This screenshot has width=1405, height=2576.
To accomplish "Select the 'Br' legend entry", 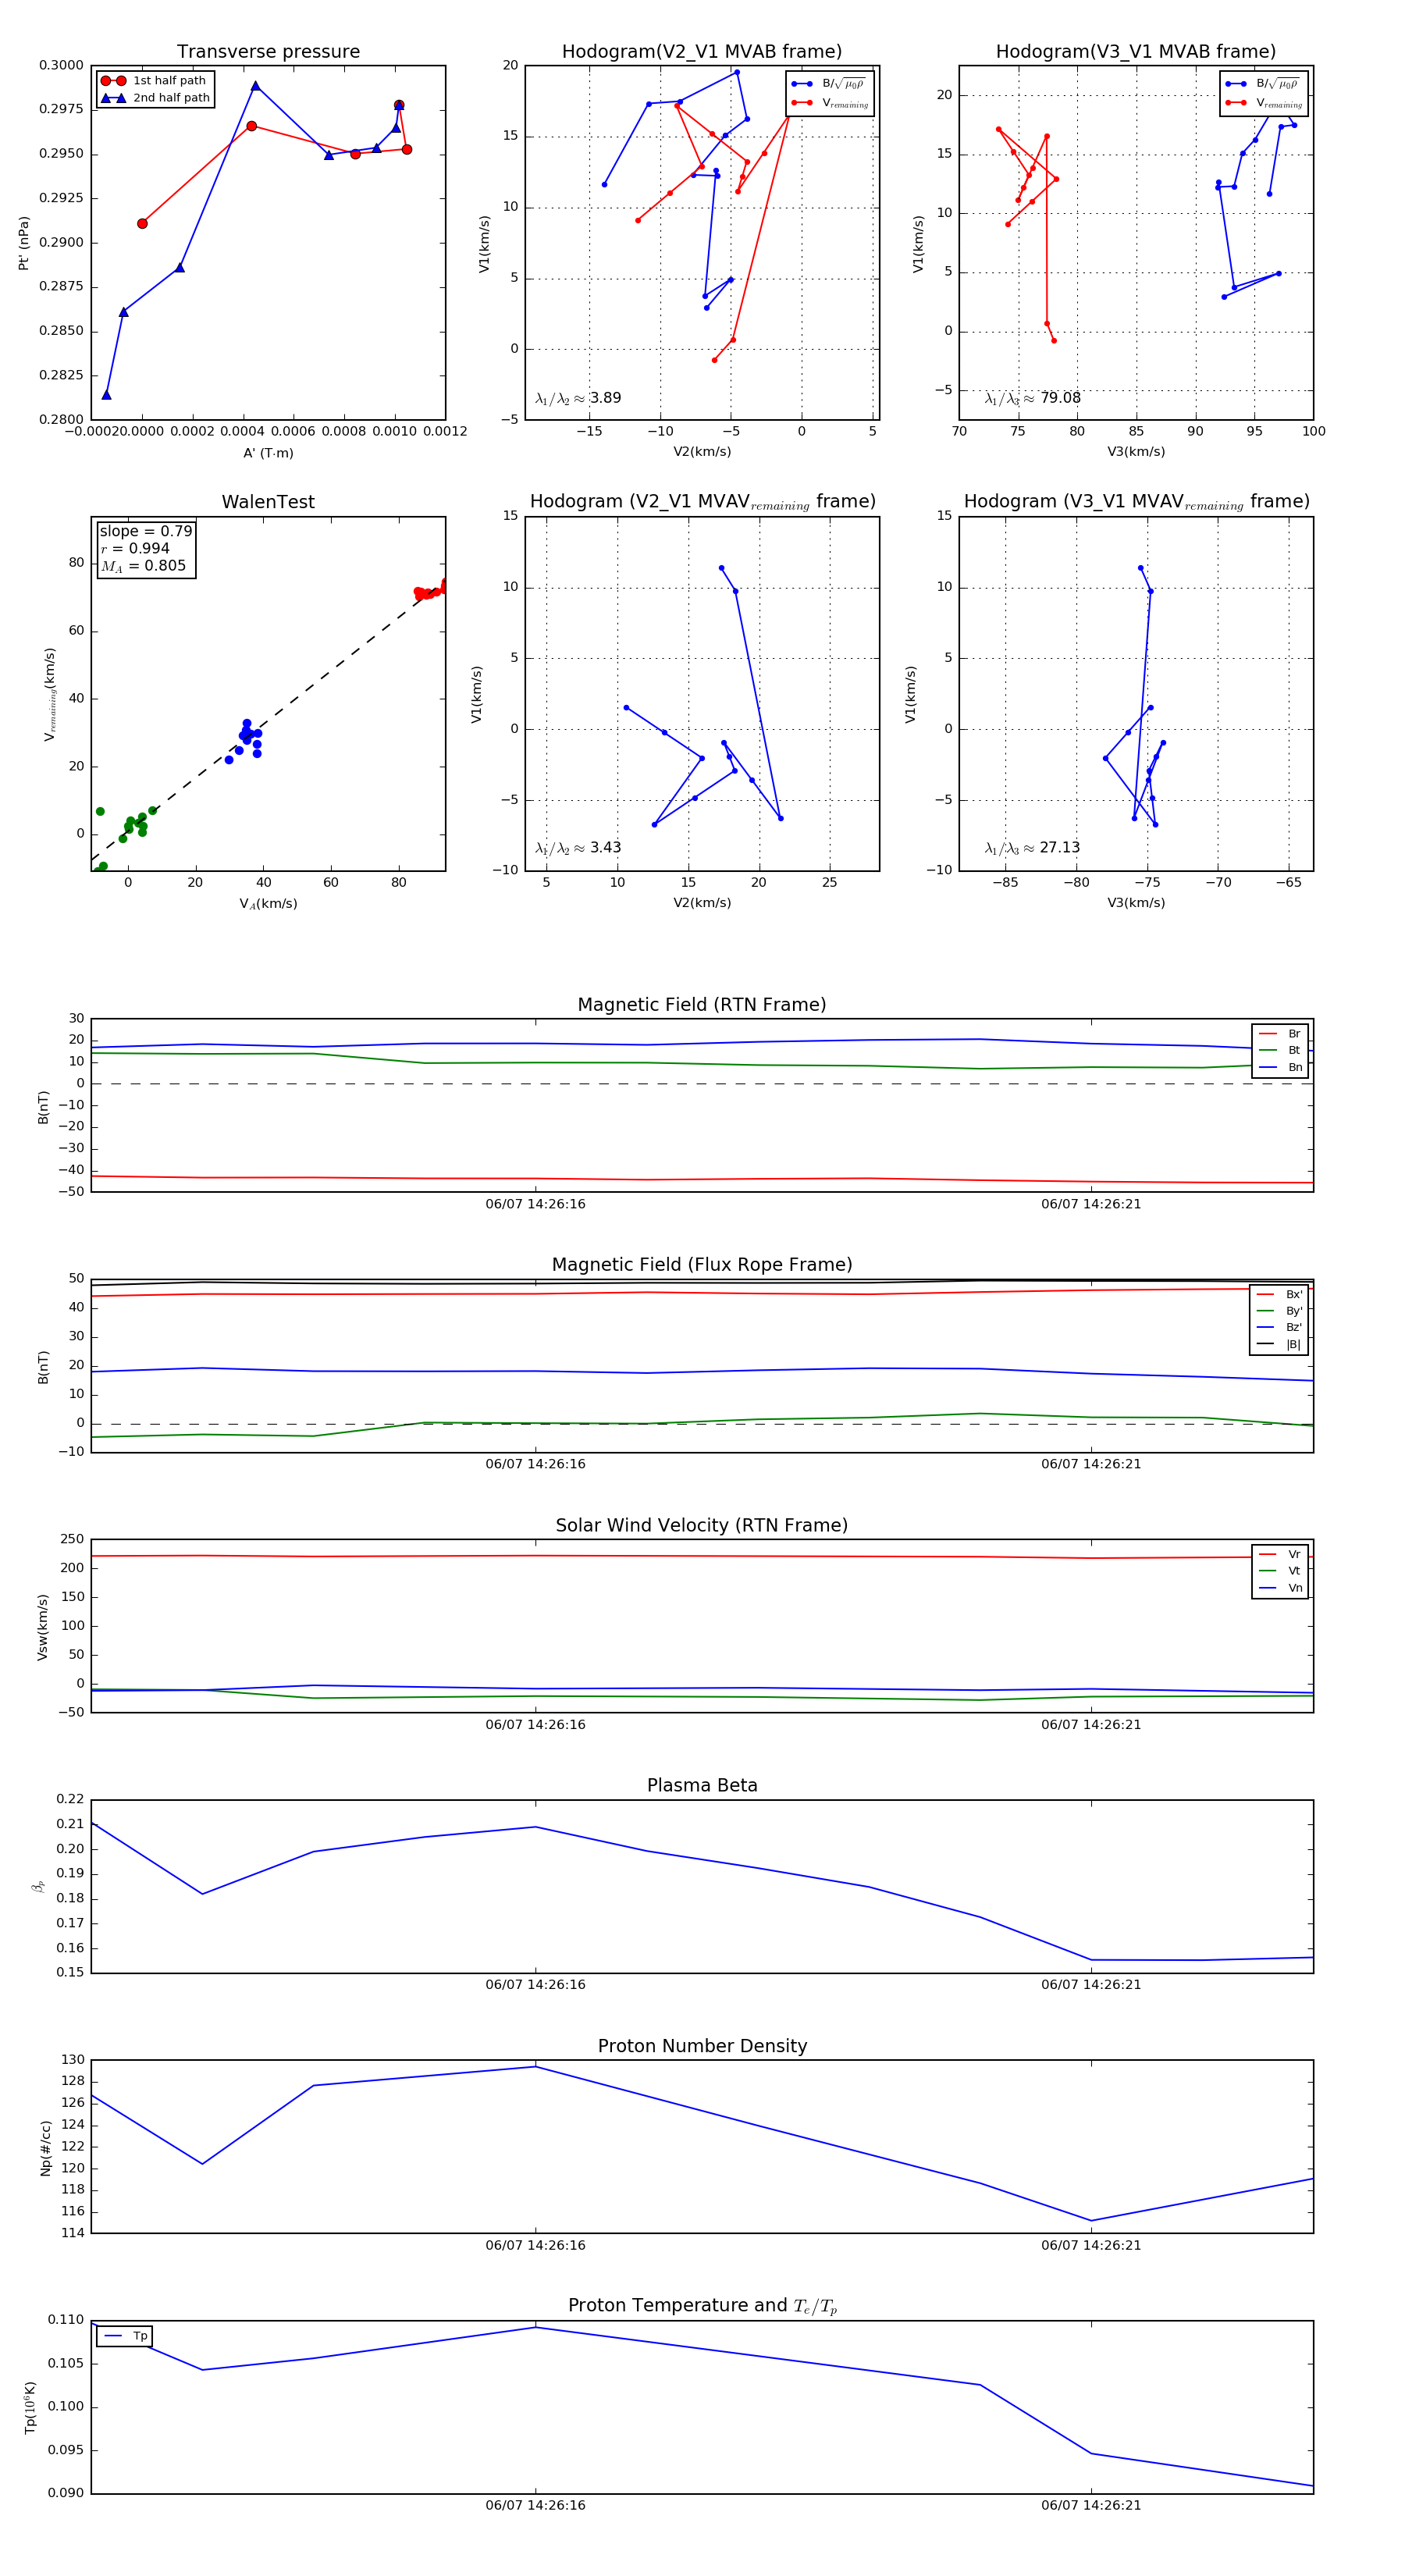I will tap(1280, 1034).
